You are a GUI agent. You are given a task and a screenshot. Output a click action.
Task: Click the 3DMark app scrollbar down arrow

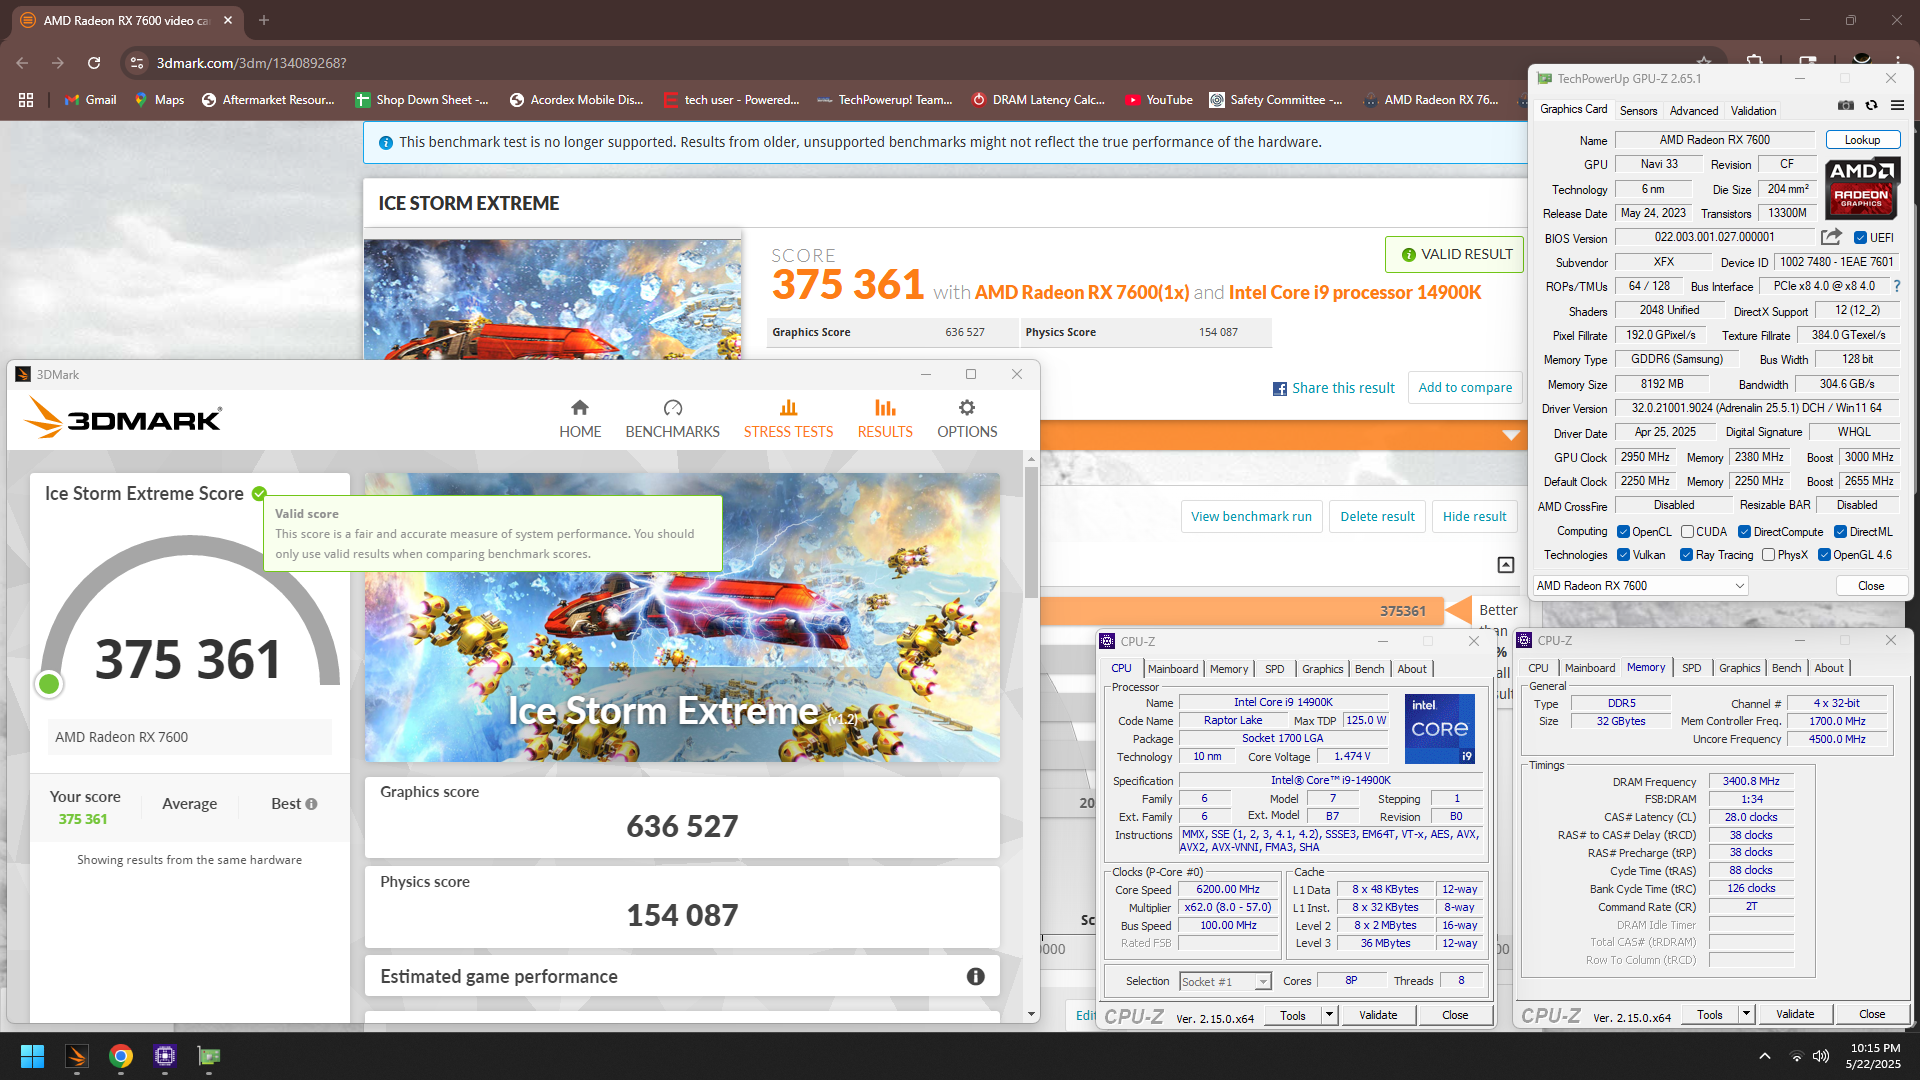[x=1031, y=1014]
